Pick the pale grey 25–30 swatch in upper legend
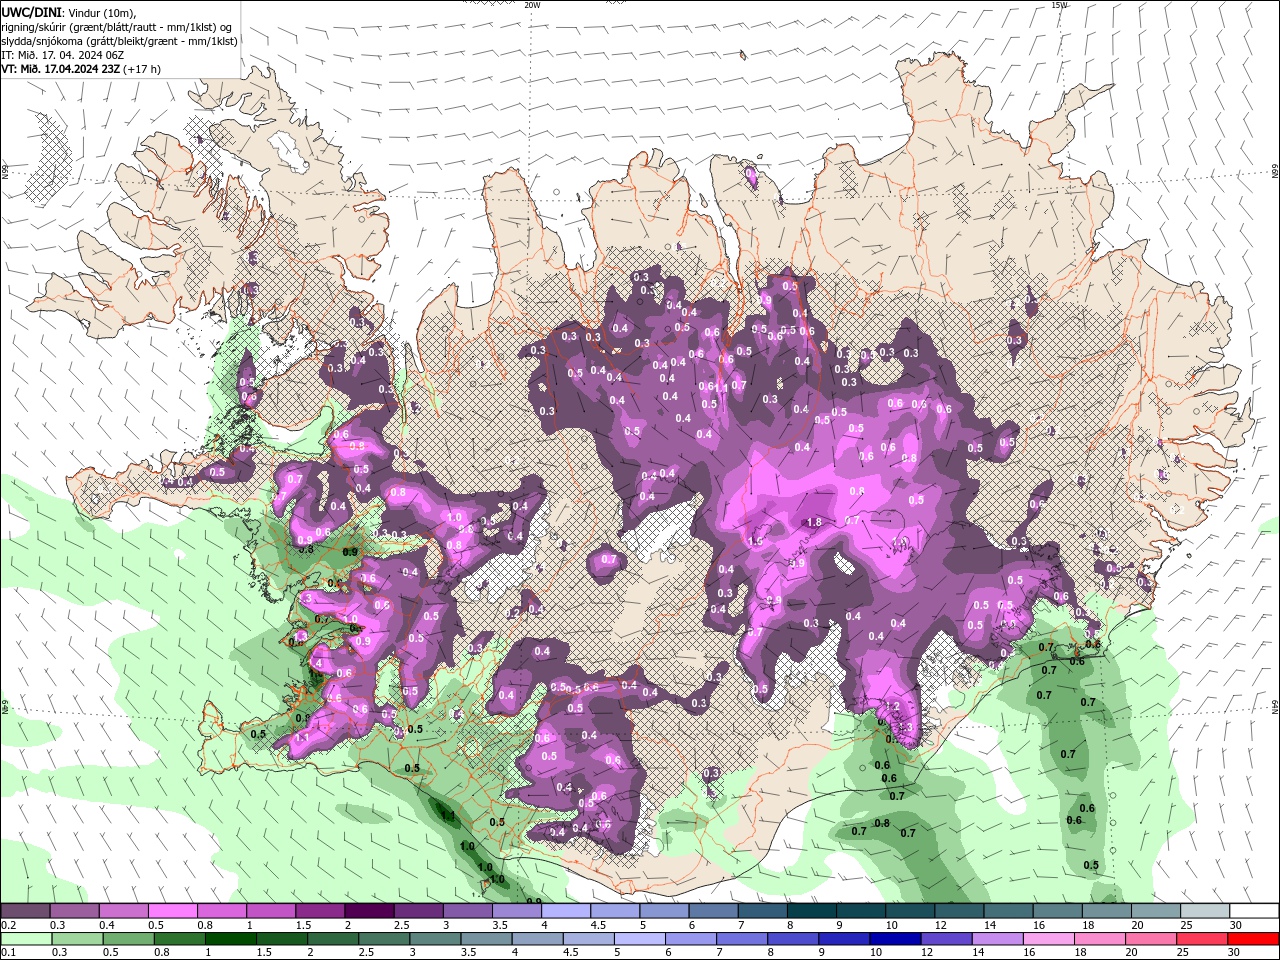The image size is (1280, 960). click(x=1205, y=911)
